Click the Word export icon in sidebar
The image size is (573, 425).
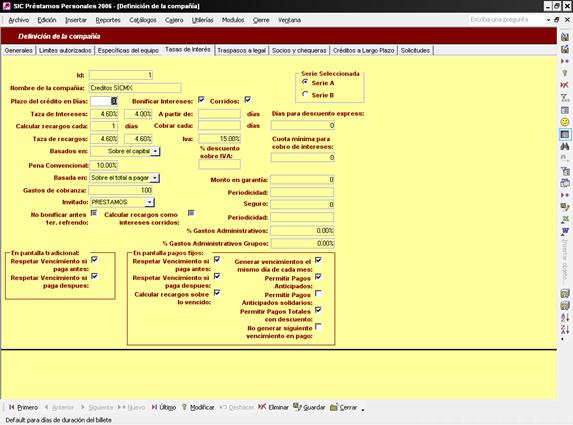click(565, 231)
